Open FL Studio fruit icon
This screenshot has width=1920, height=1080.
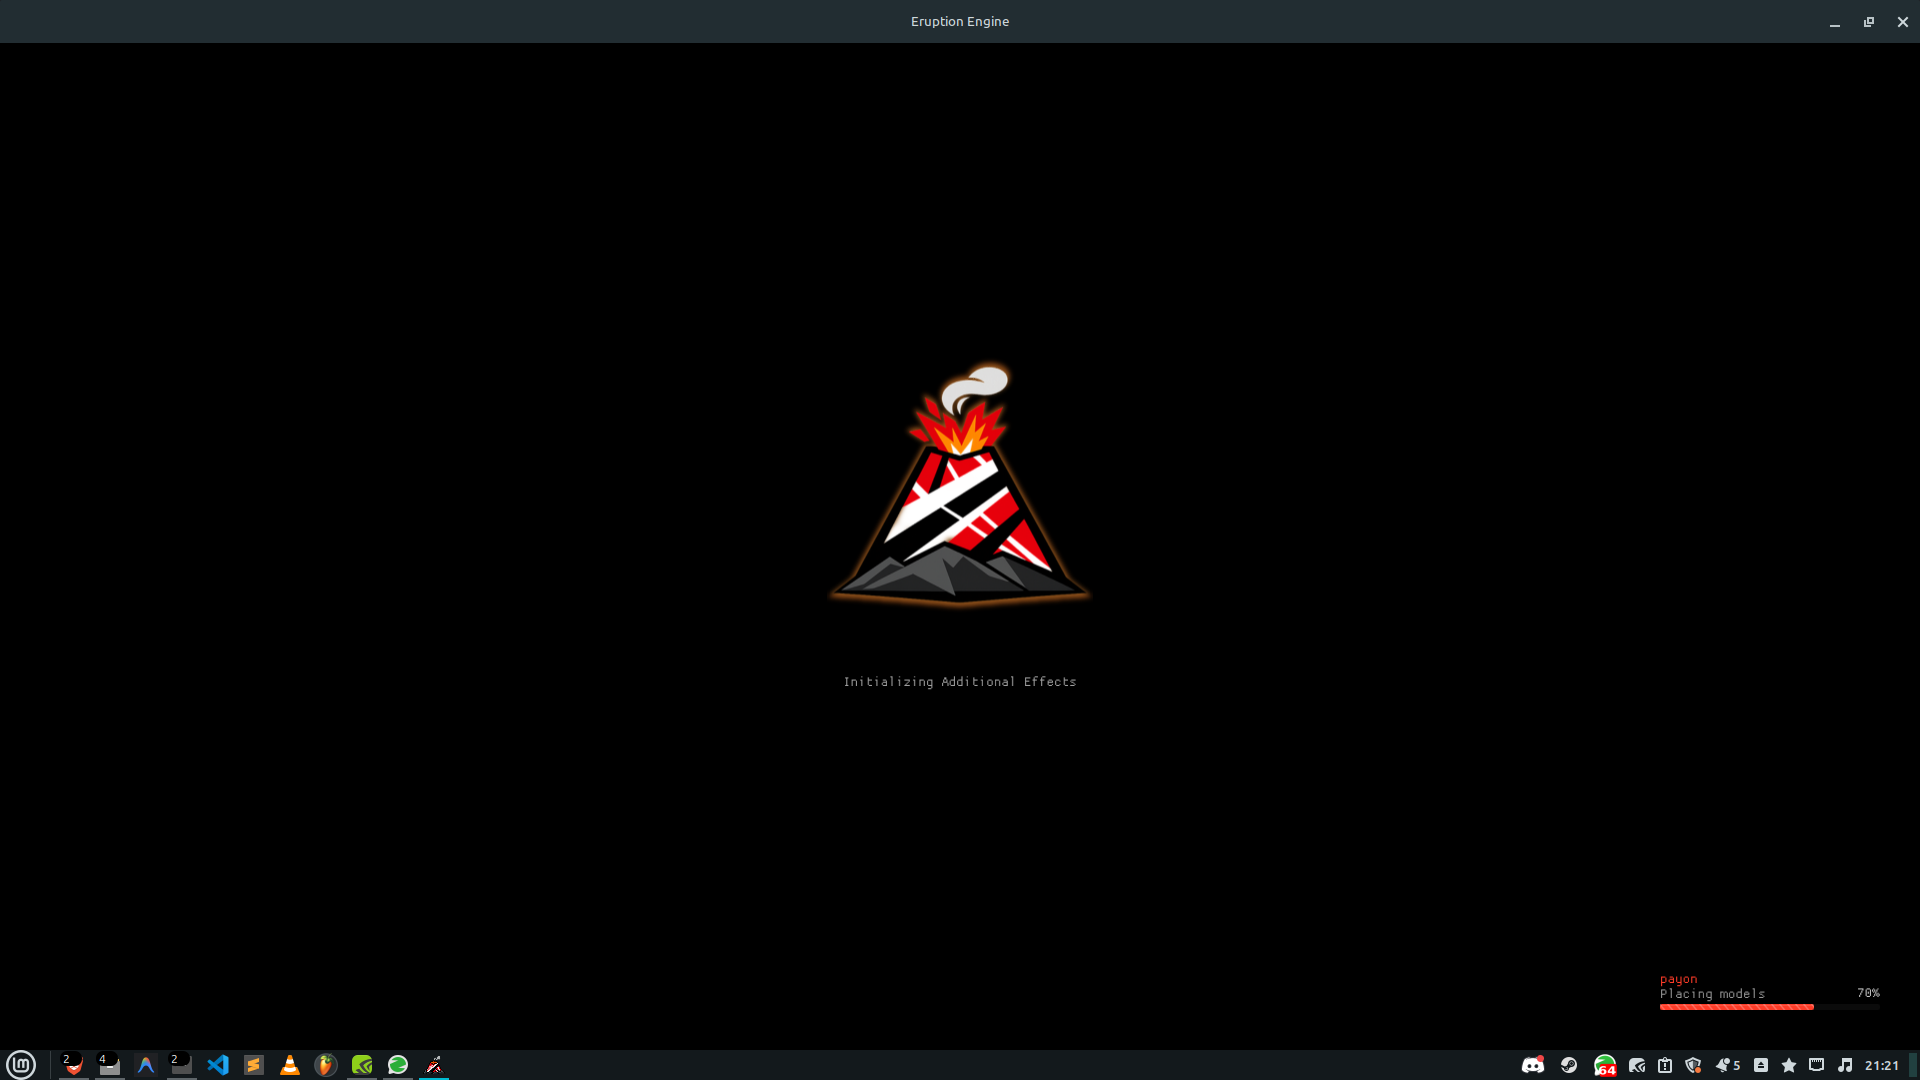pyautogui.click(x=326, y=1065)
